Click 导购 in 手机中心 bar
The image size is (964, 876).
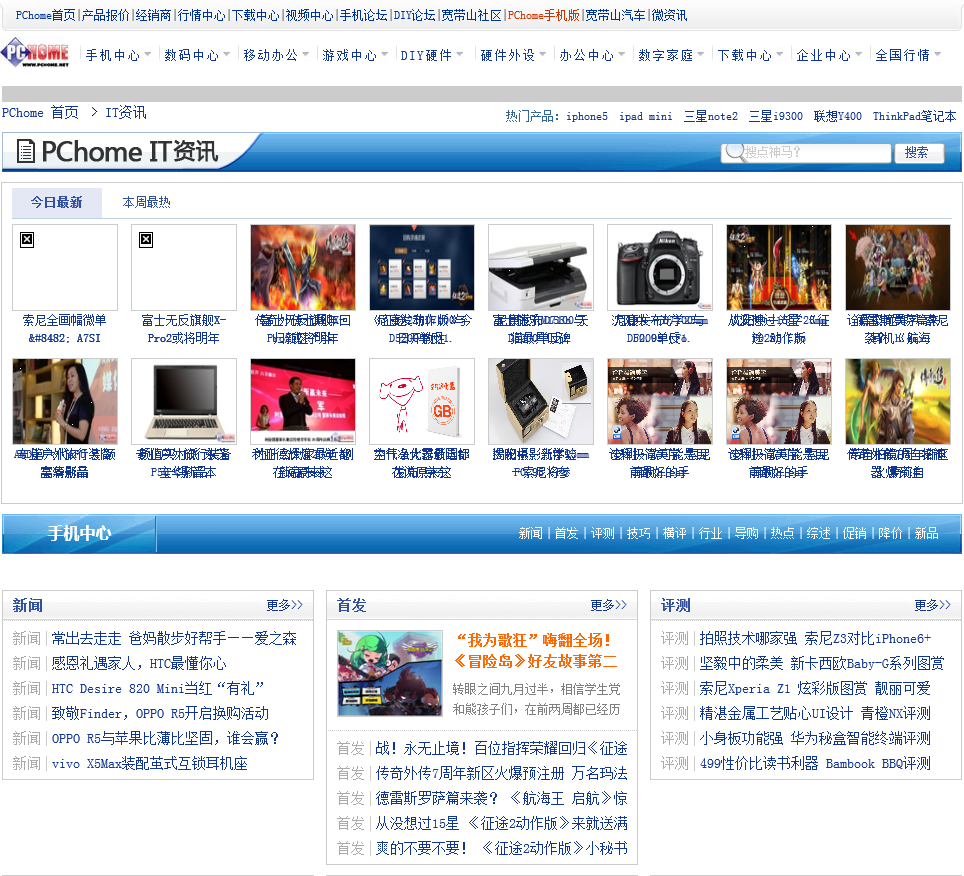pyautogui.click(x=746, y=533)
